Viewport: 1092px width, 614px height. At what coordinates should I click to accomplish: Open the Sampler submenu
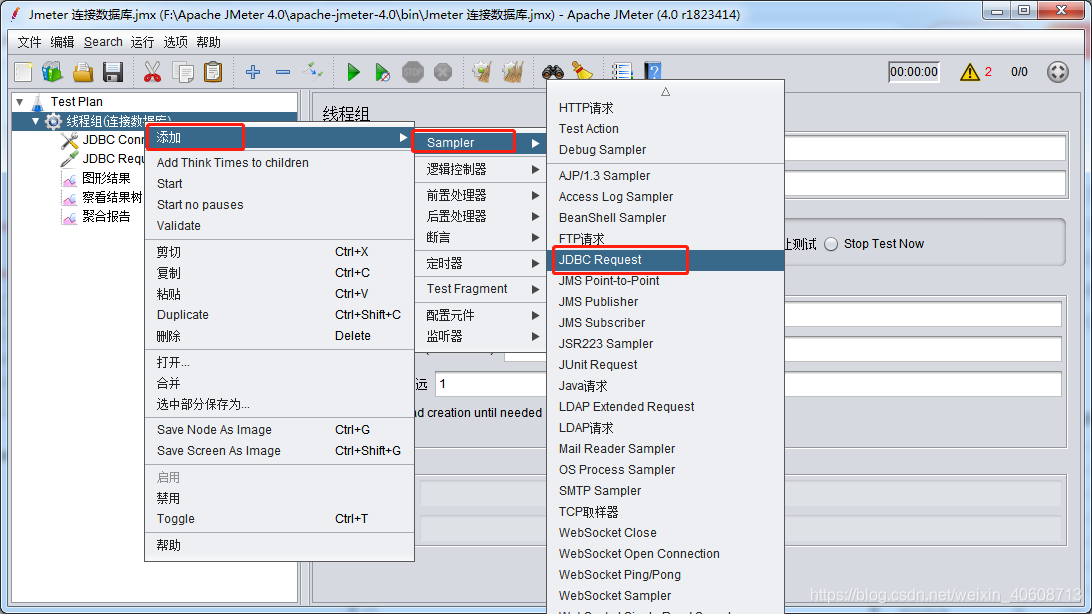point(478,143)
